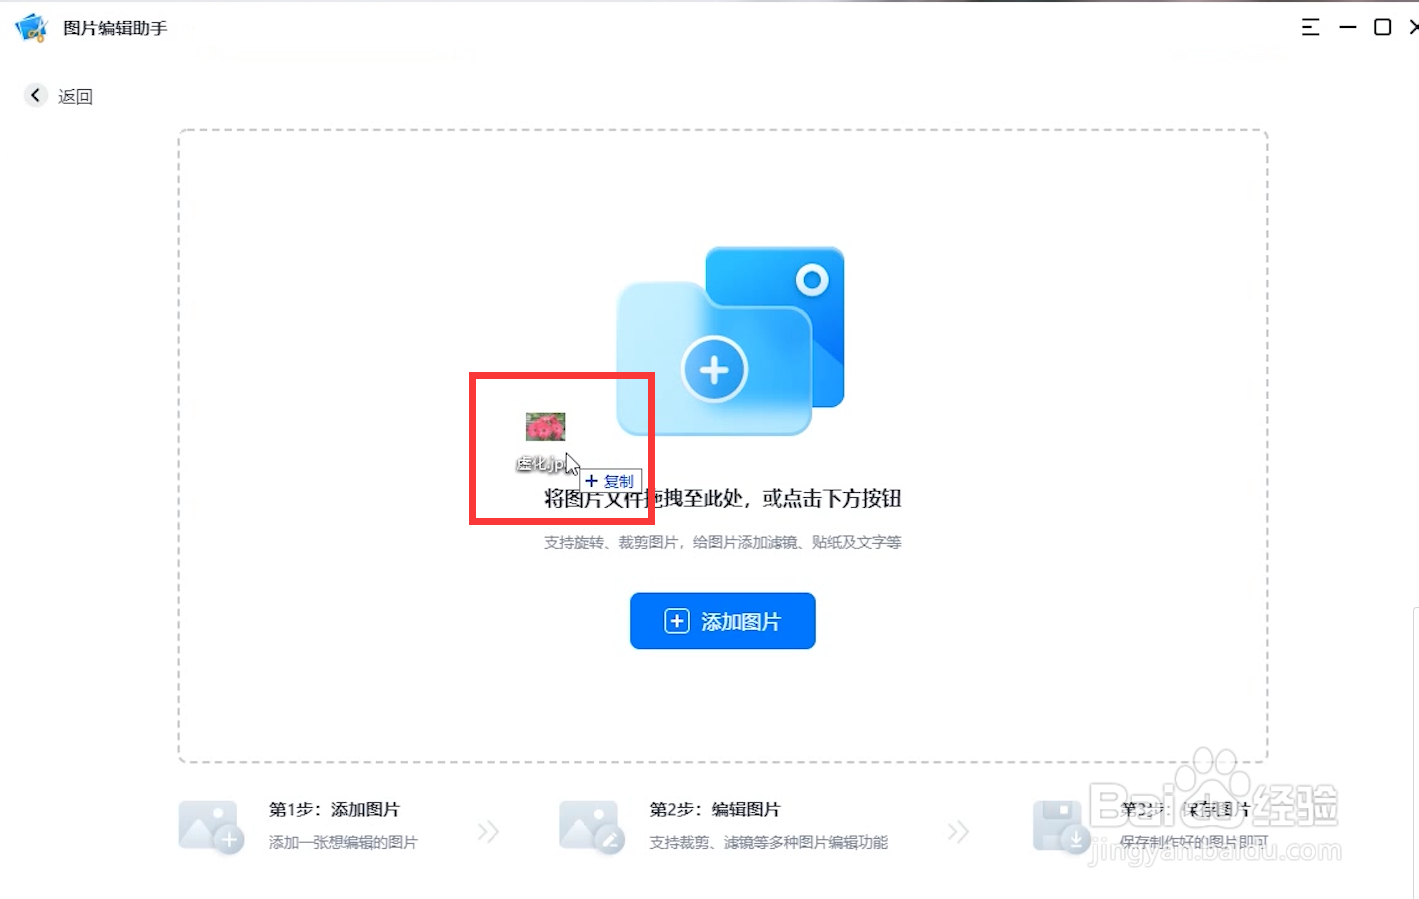The image size is (1419, 899).
Task: Click the plus icon inside the 添加图片 button
Action: [x=675, y=620]
